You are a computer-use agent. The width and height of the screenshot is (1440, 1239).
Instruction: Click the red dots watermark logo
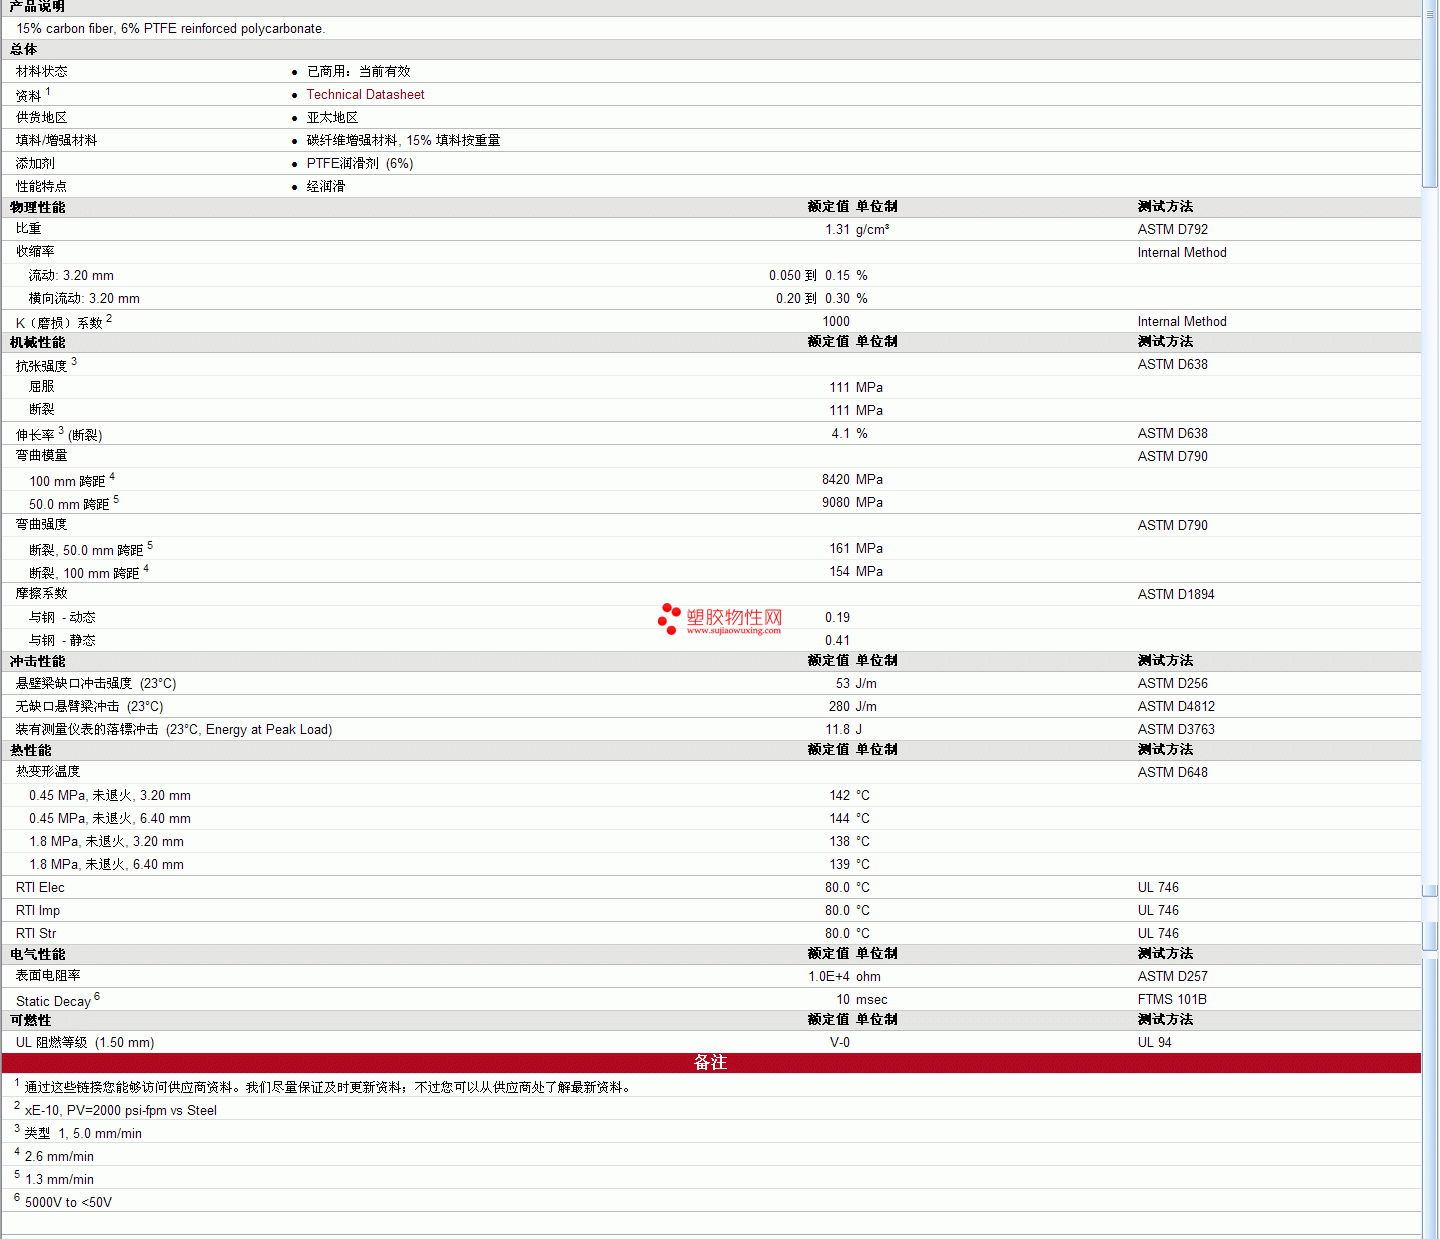coord(668,619)
